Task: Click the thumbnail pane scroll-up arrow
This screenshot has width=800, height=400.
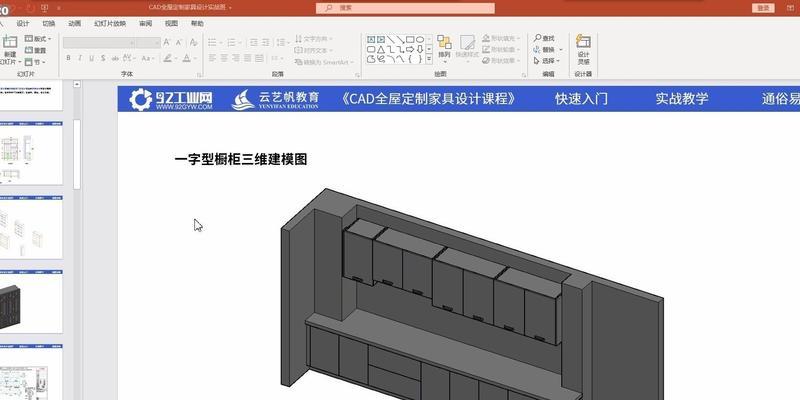Action: (x=77, y=84)
